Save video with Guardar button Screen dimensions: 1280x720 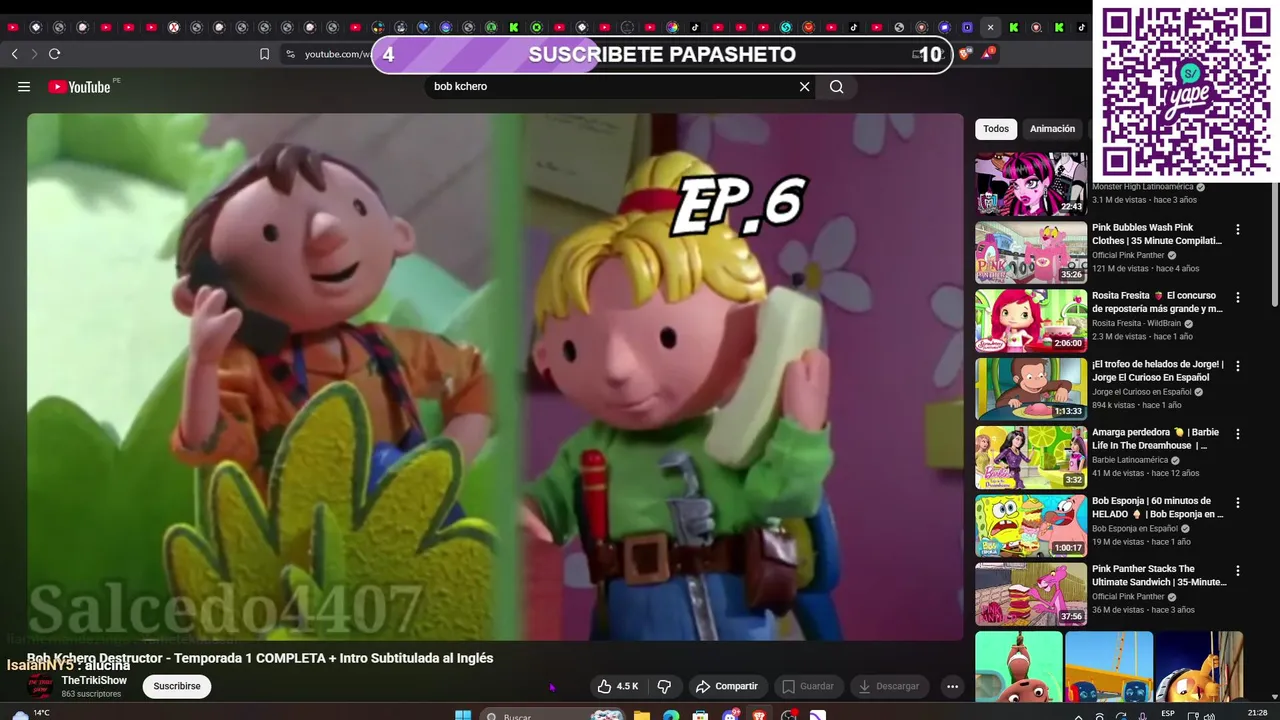click(x=808, y=686)
